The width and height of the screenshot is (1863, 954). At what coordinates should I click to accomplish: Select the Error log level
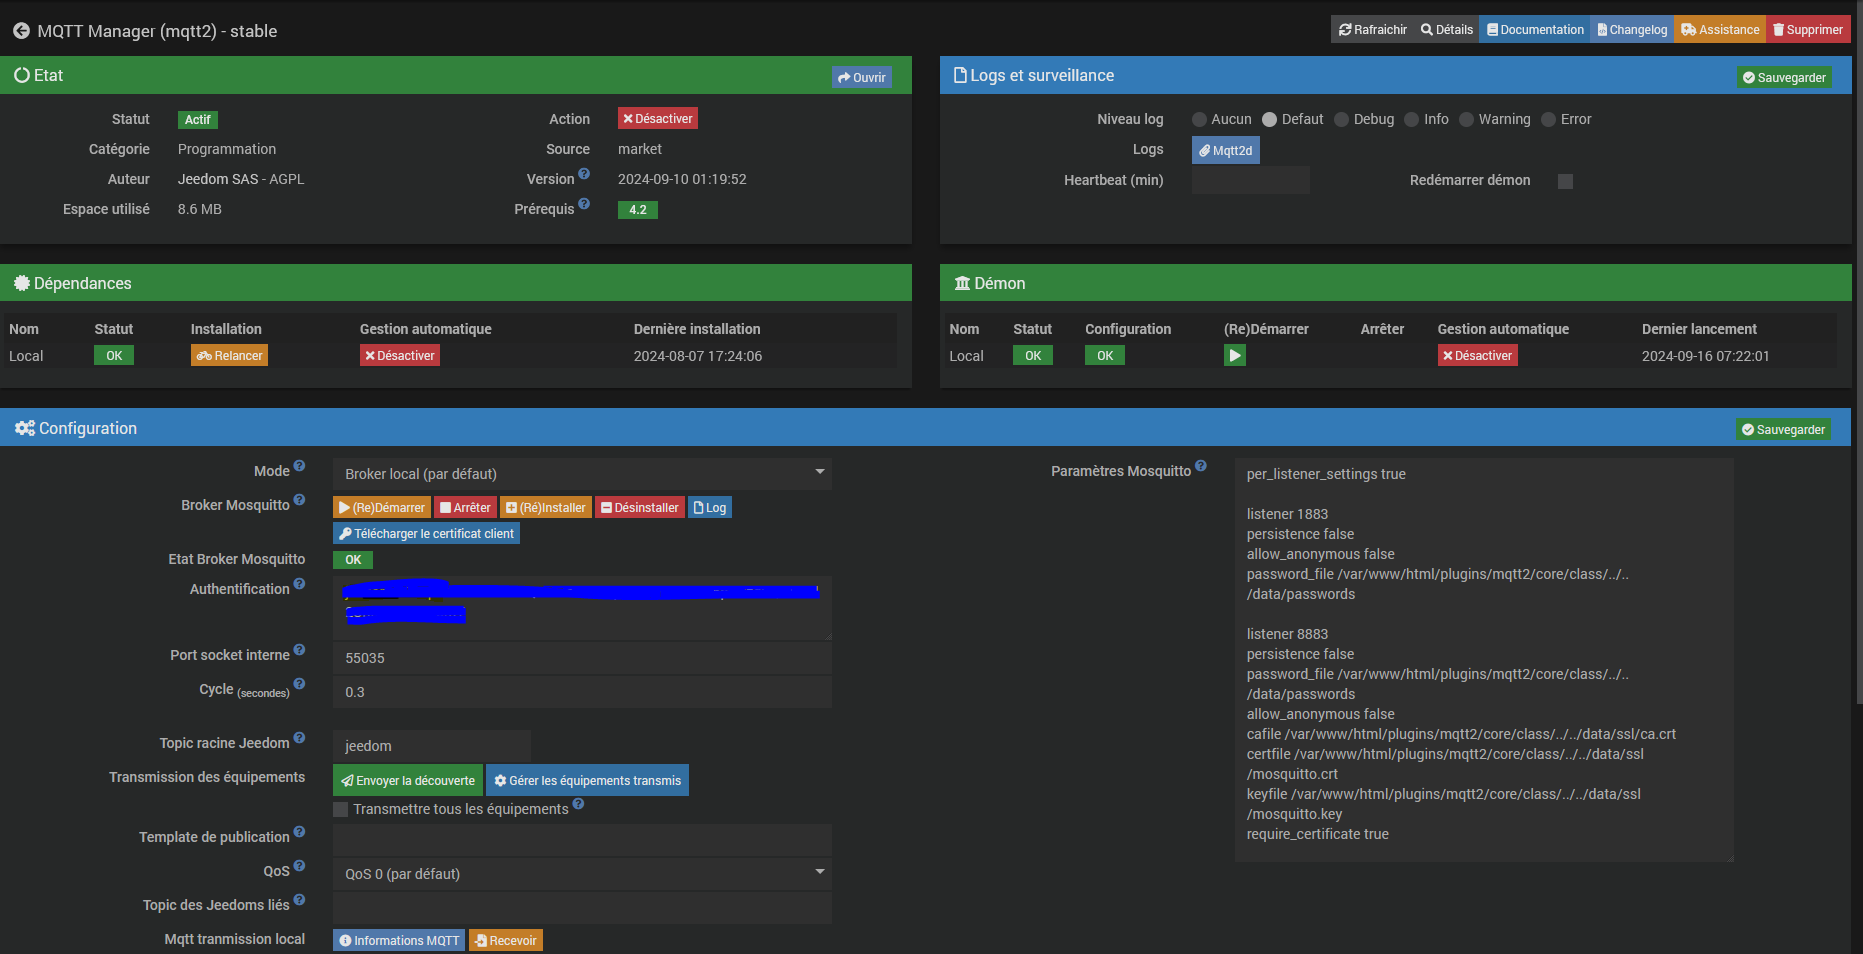pyautogui.click(x=1548, y=120)
